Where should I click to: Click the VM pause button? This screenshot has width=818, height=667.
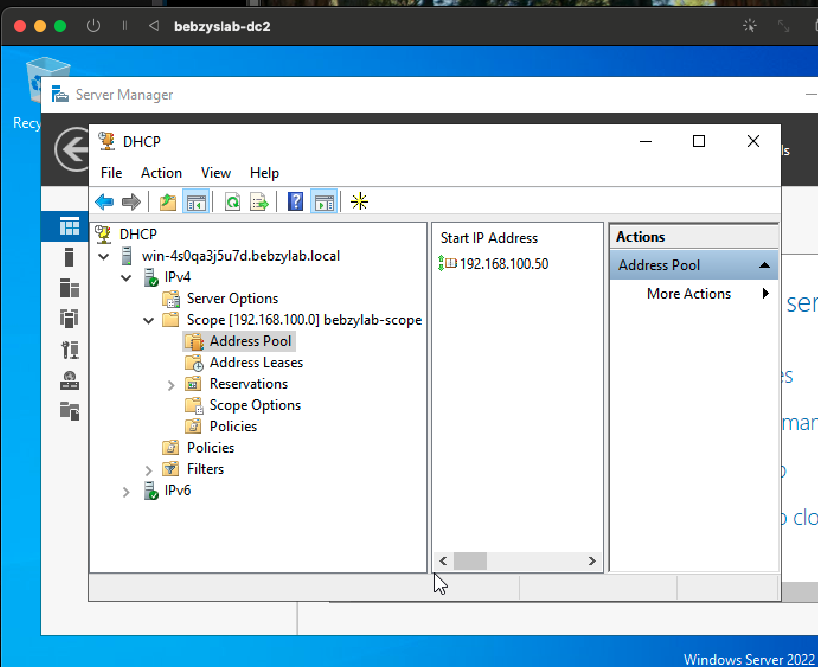(125, 26)
